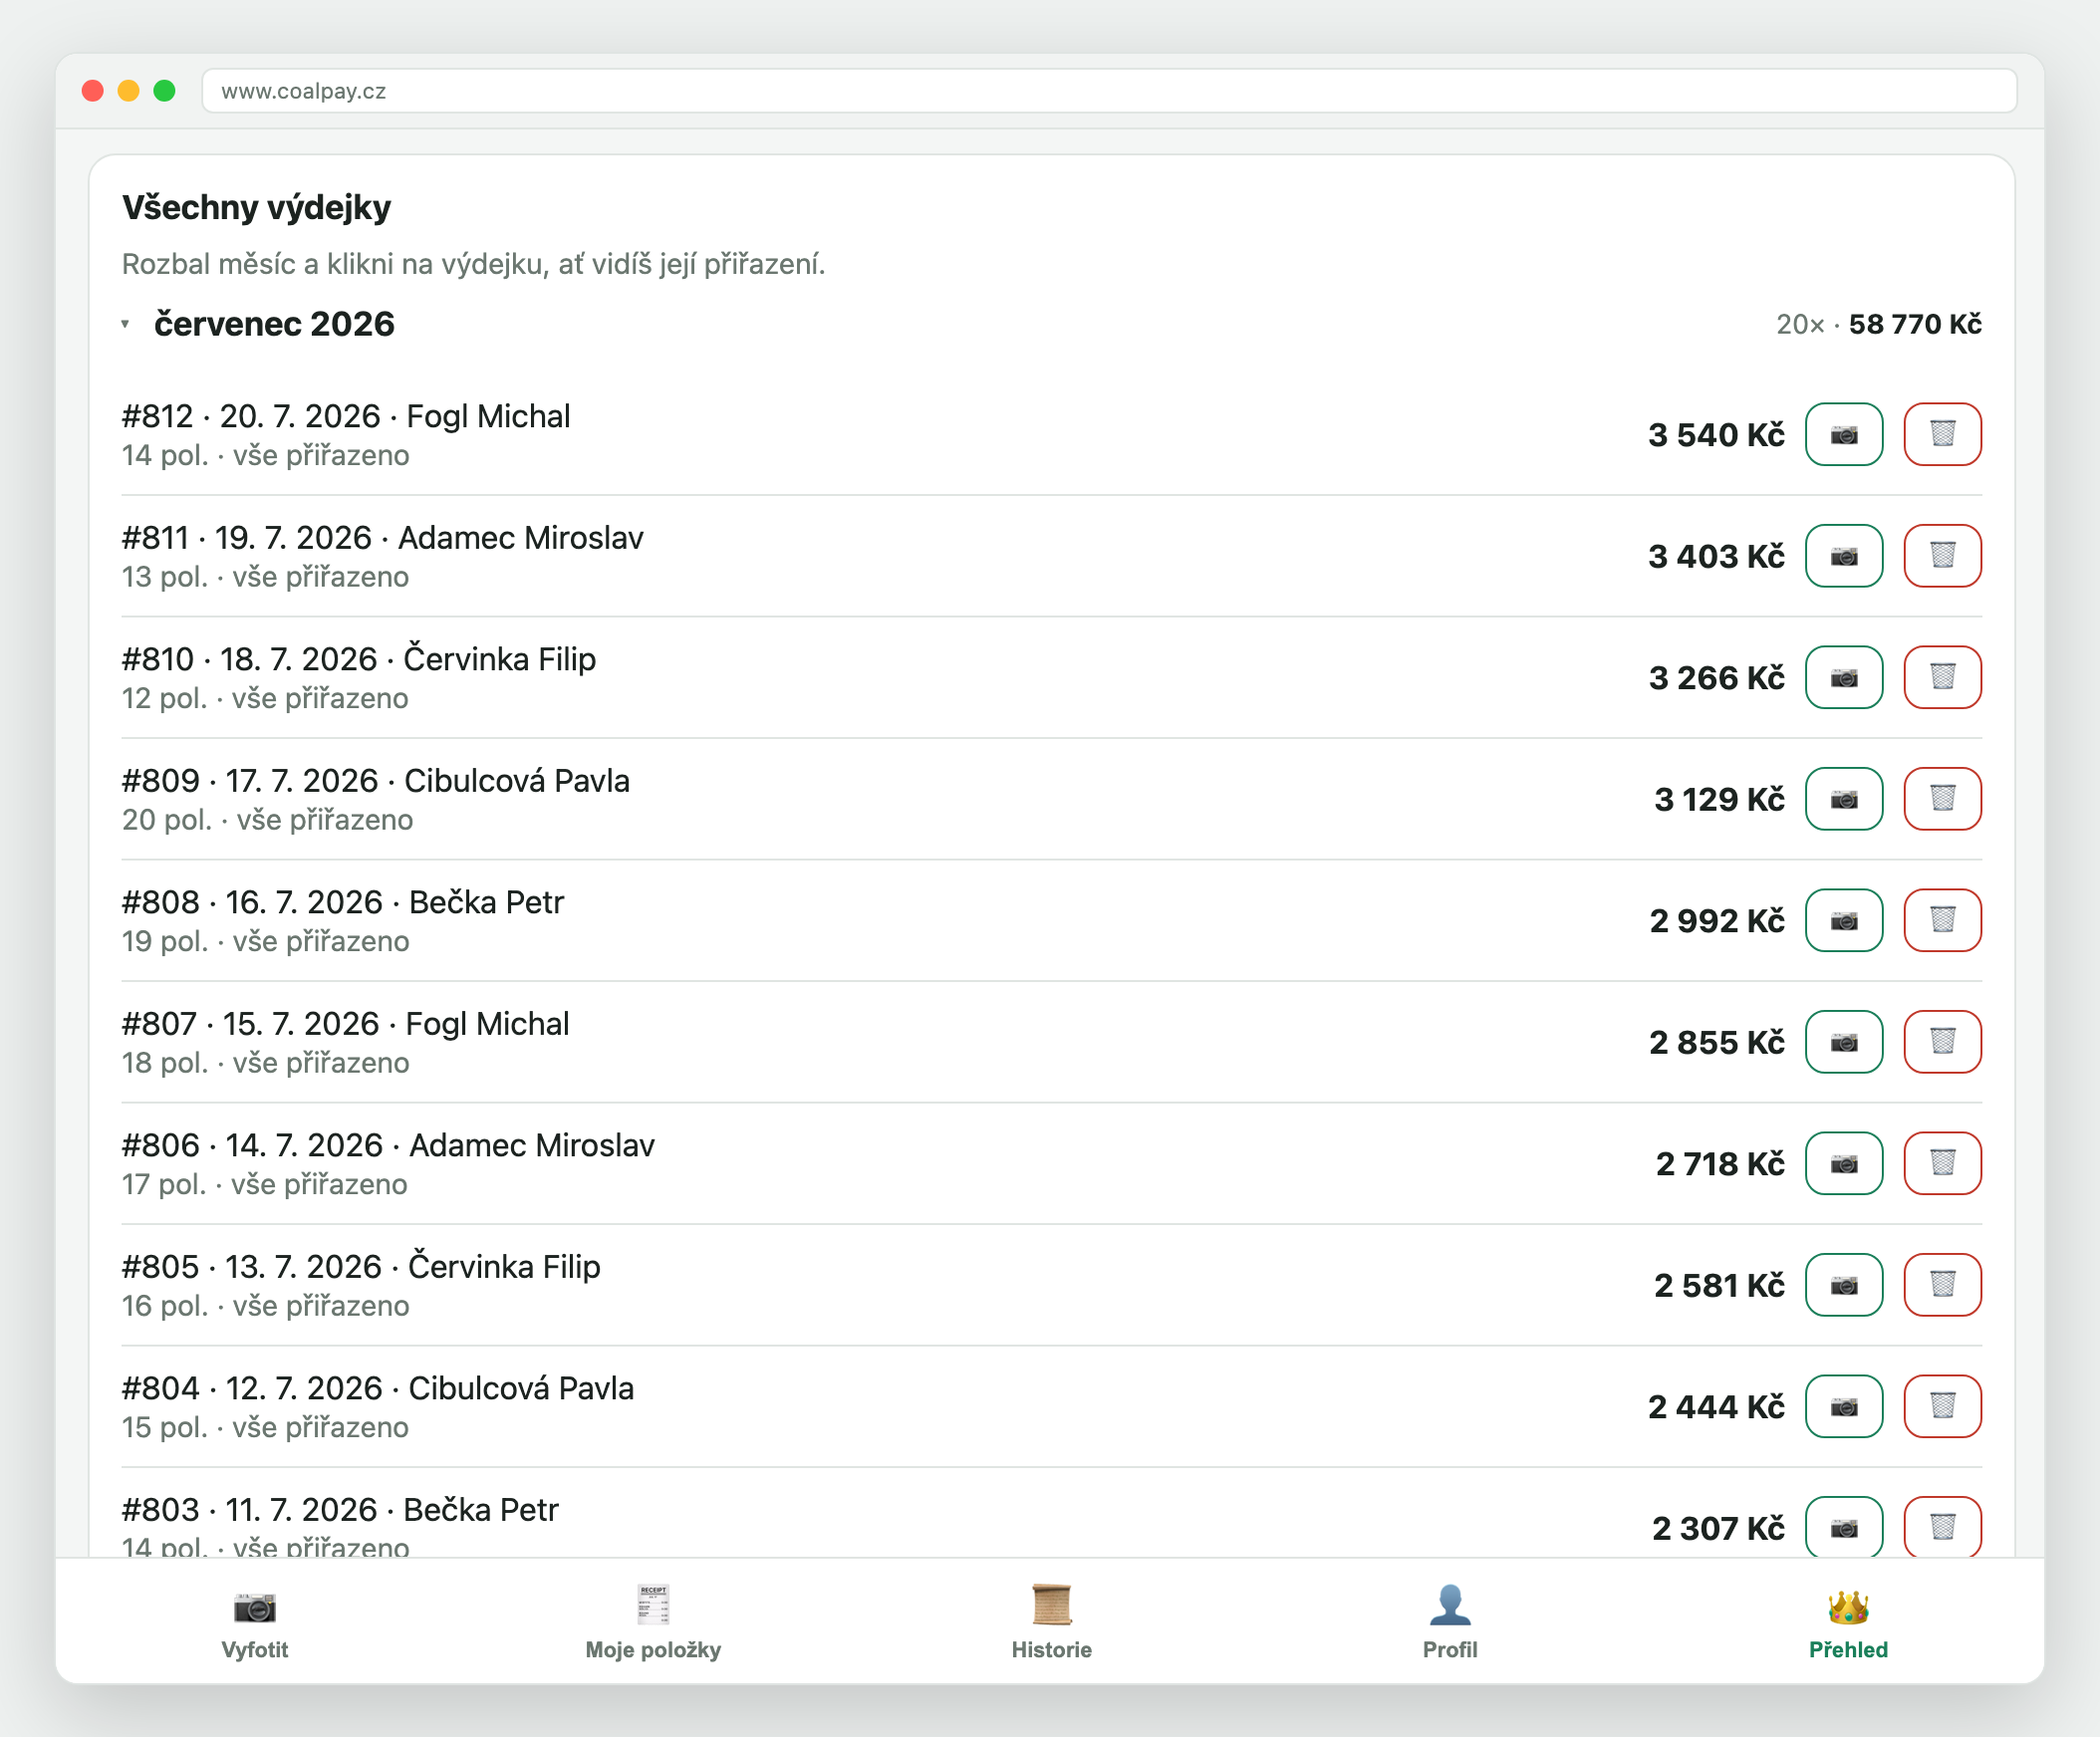Delete expense #803 Bečka Petr
Image resolution: width=2100 pixels, height=1737 pixels.
click(x=1942, y=1527)
